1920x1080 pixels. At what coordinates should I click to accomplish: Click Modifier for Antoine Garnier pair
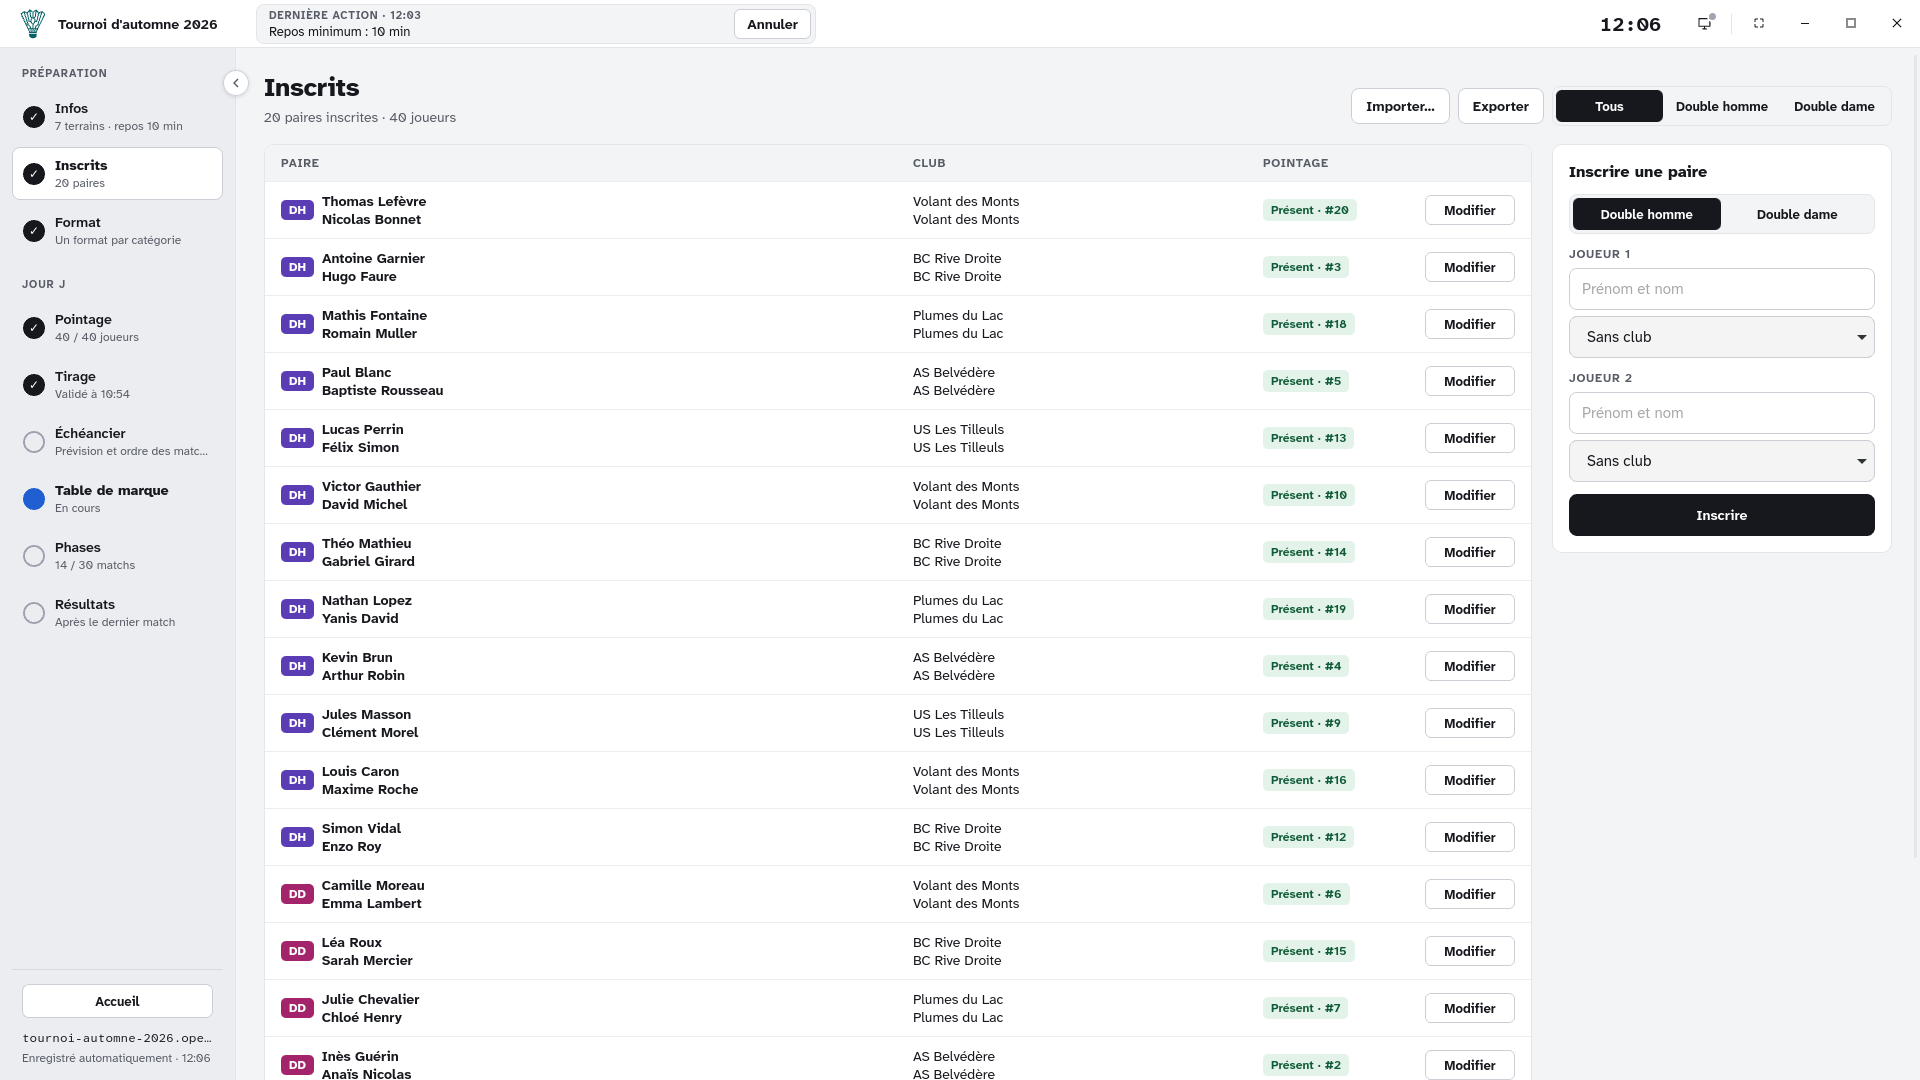pos(1469,267)
